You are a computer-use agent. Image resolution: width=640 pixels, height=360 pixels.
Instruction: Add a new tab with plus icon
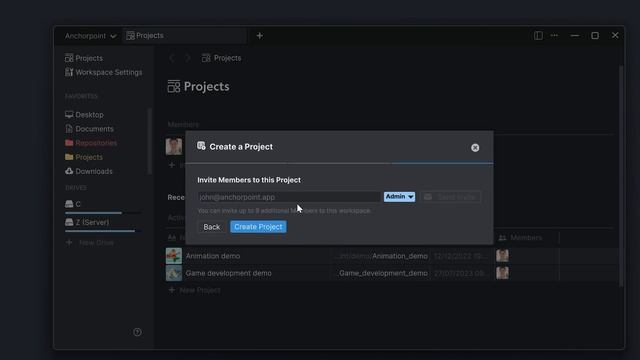[260, 36]
